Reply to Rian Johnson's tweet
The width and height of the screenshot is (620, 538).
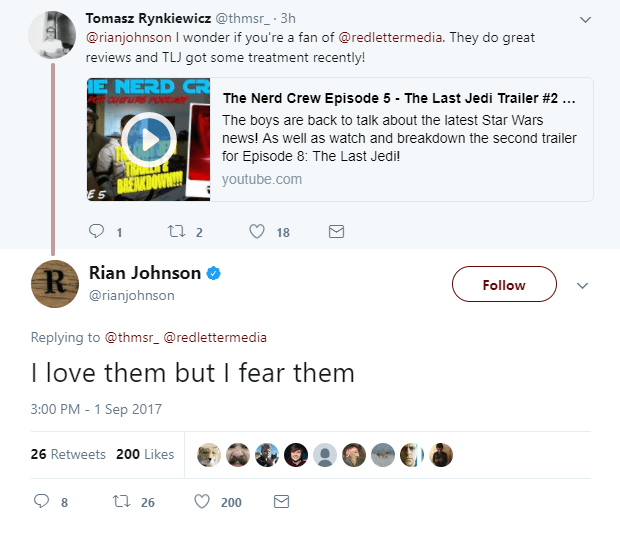click(42, 501)
